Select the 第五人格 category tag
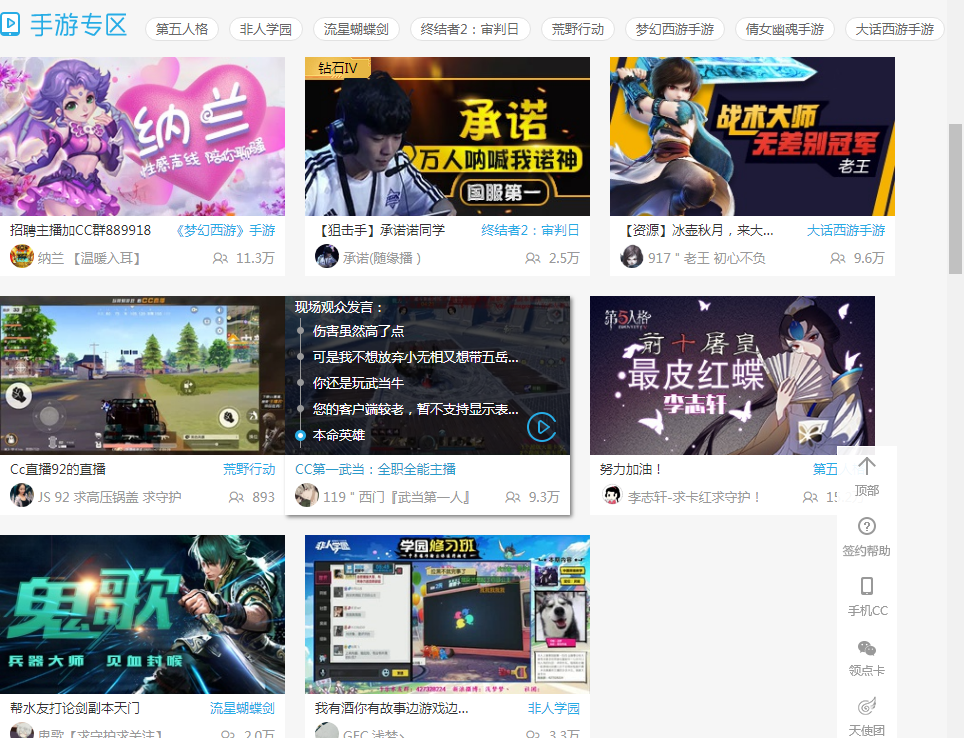964x738 pixels. tap(182, 29)
